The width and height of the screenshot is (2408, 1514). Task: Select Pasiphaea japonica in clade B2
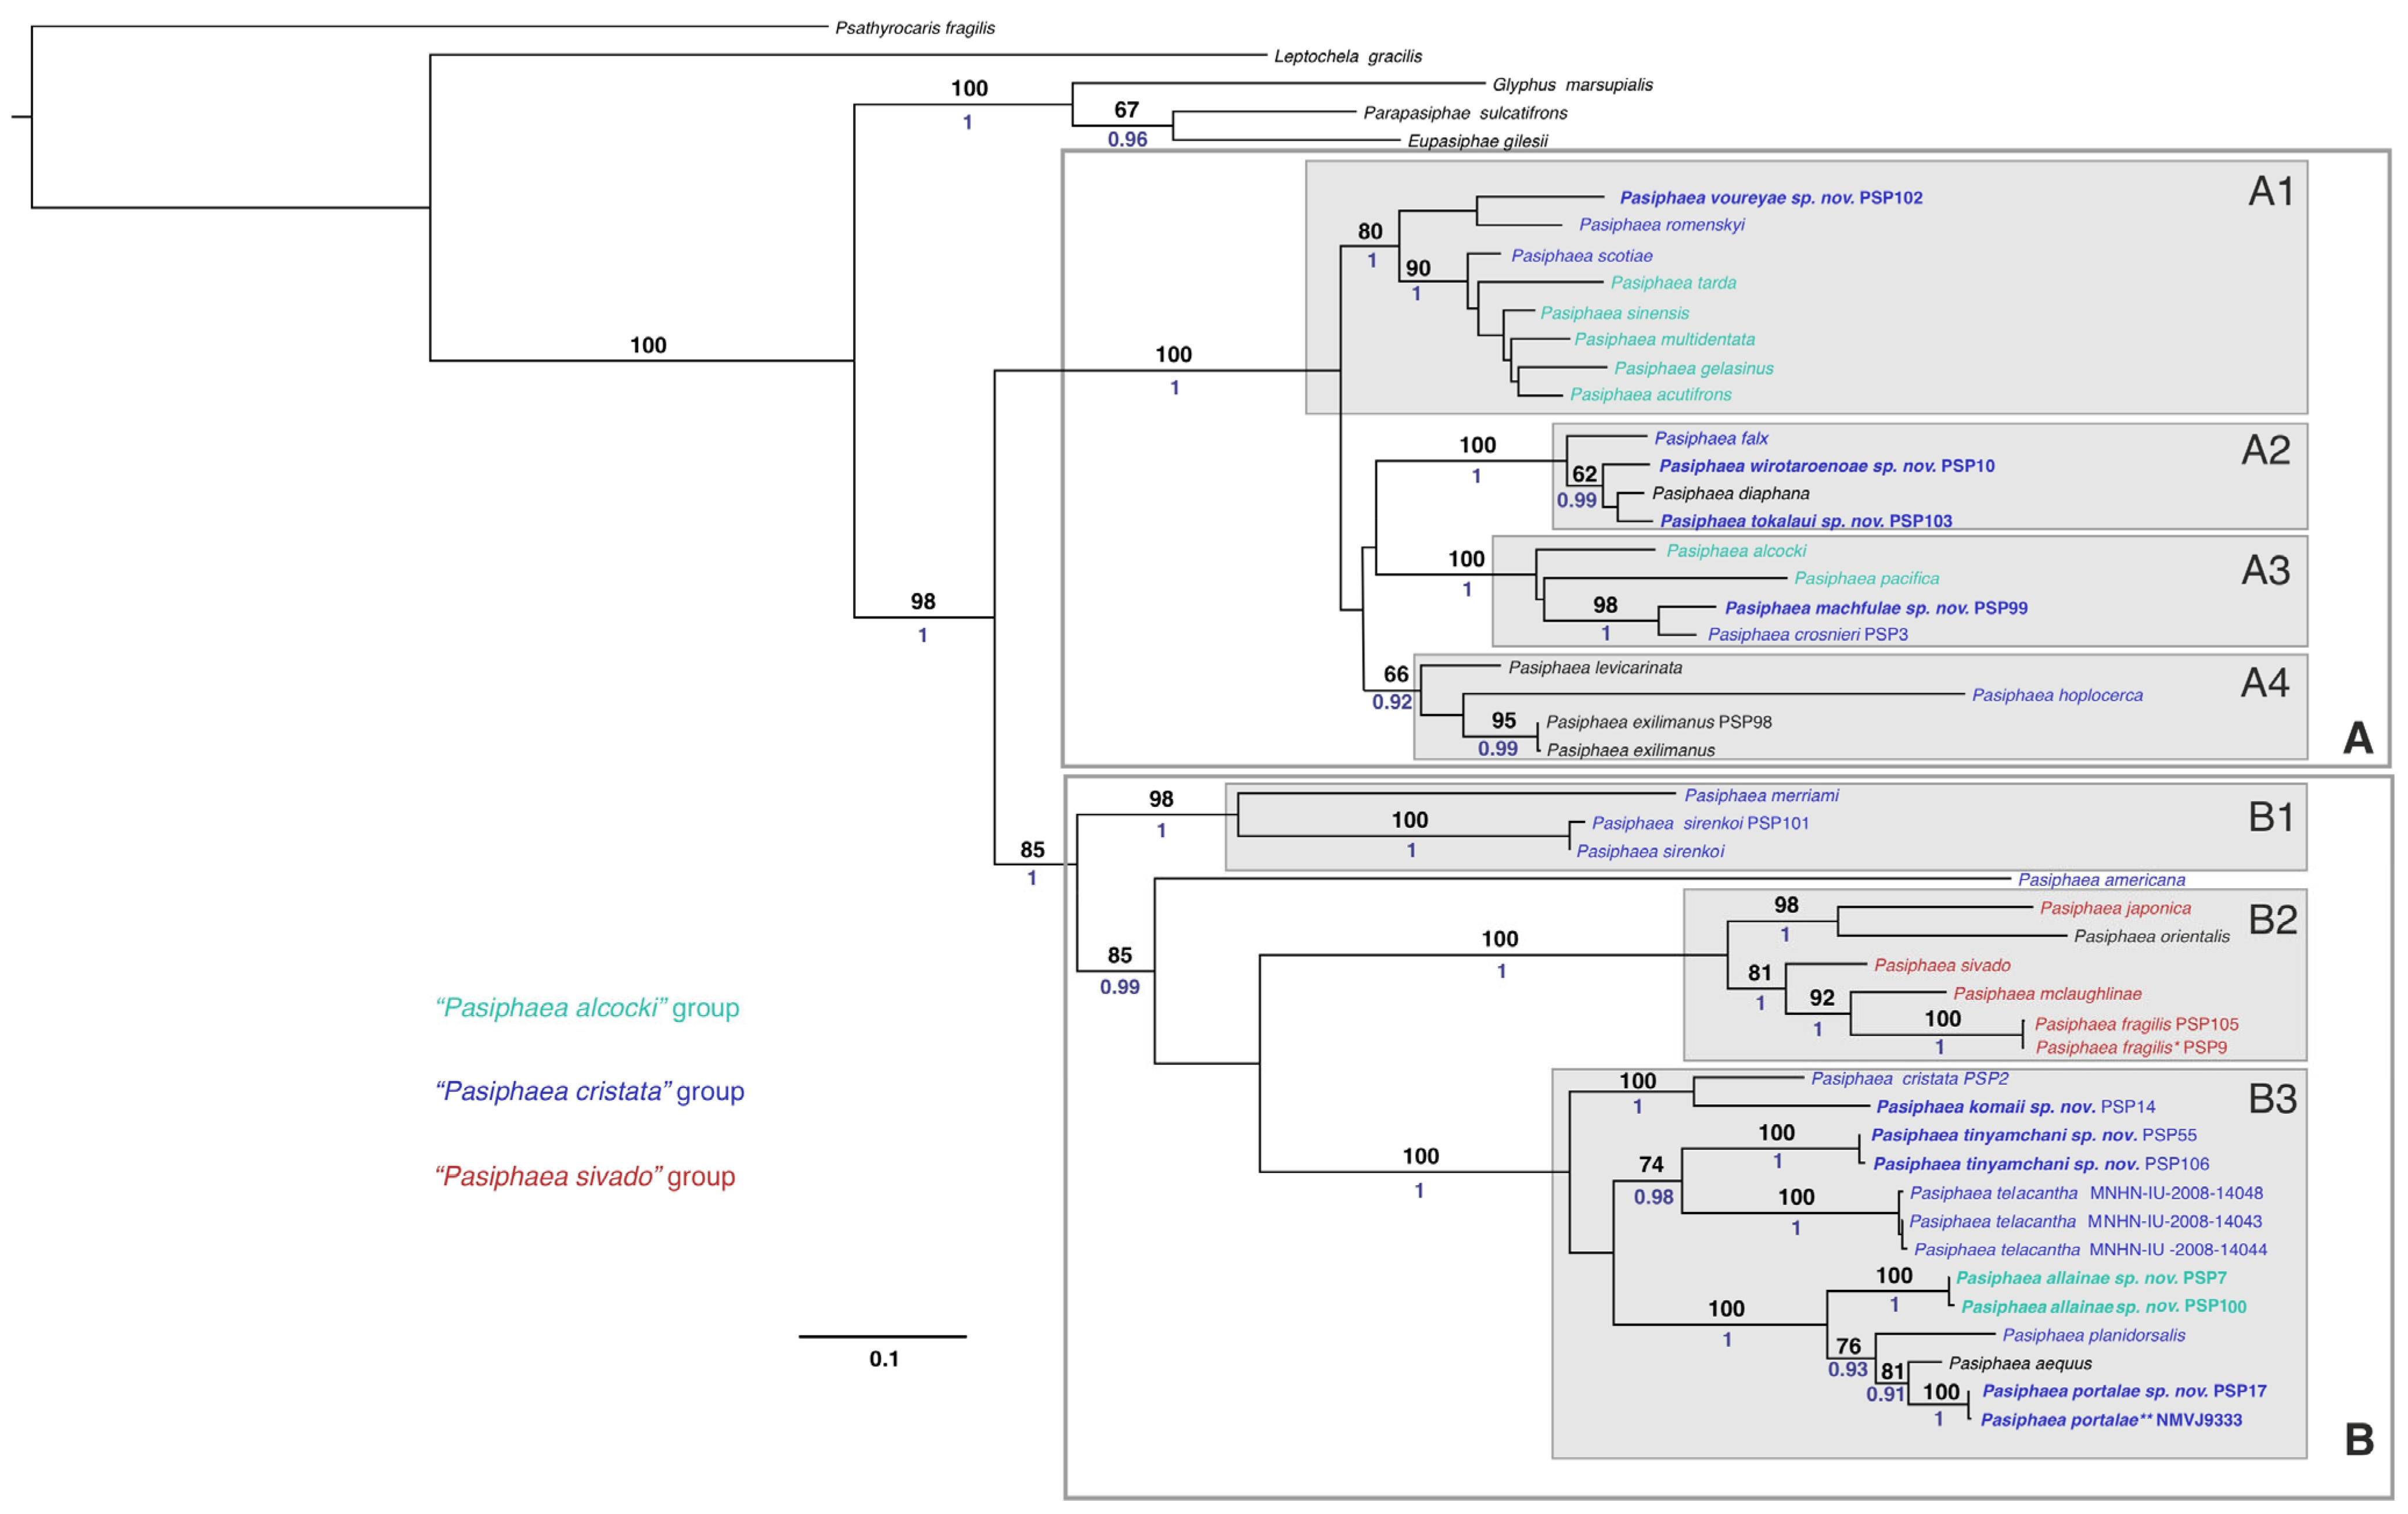(x=2114, y=908)
